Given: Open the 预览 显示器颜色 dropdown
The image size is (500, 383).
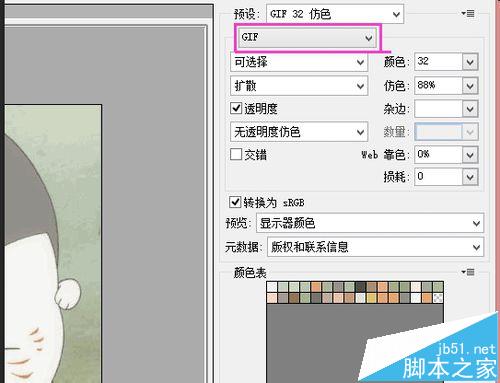Looking at the screenshot, I should pyautogui.click(x=370, y=223).
